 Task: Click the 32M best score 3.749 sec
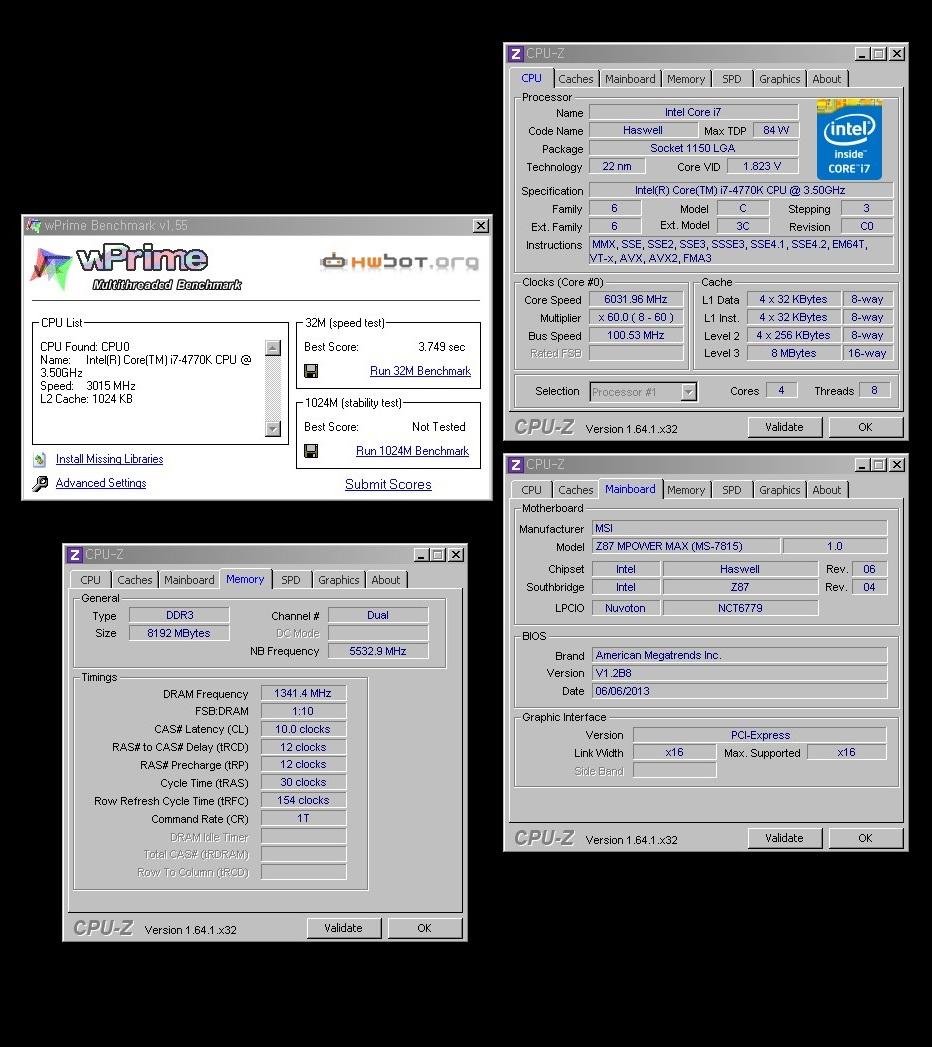(x=441, y=347)
